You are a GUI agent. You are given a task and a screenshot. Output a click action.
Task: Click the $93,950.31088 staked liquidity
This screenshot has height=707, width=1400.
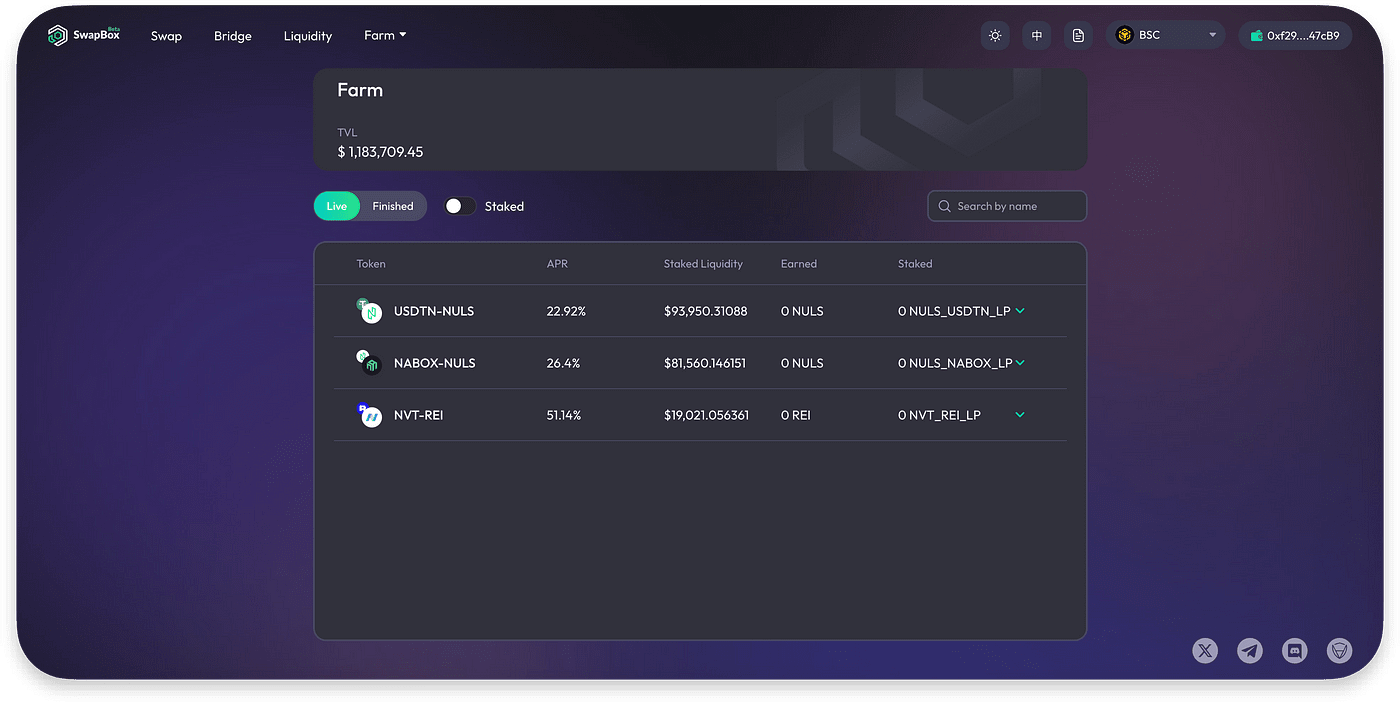[706, 311]
